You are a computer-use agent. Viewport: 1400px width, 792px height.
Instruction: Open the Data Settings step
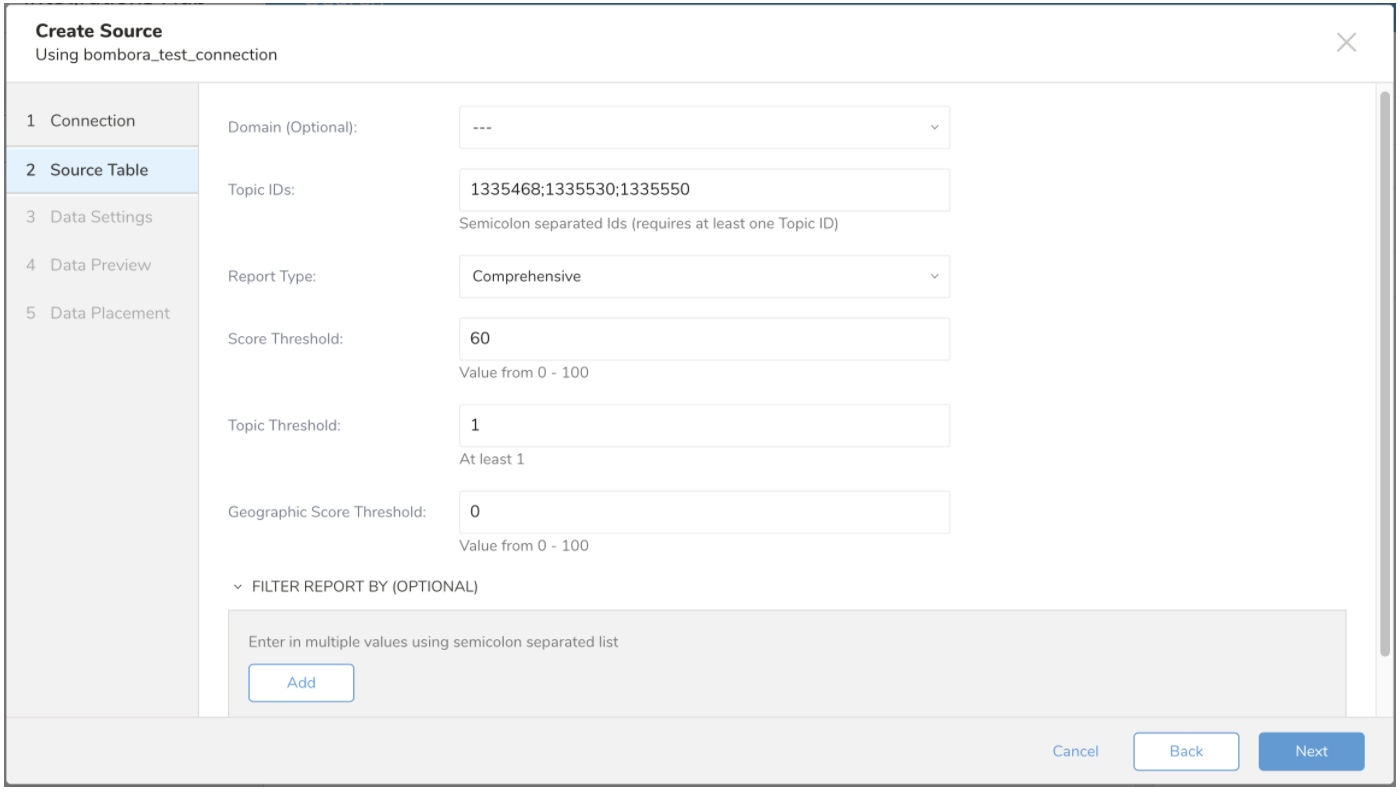(101, 217)
